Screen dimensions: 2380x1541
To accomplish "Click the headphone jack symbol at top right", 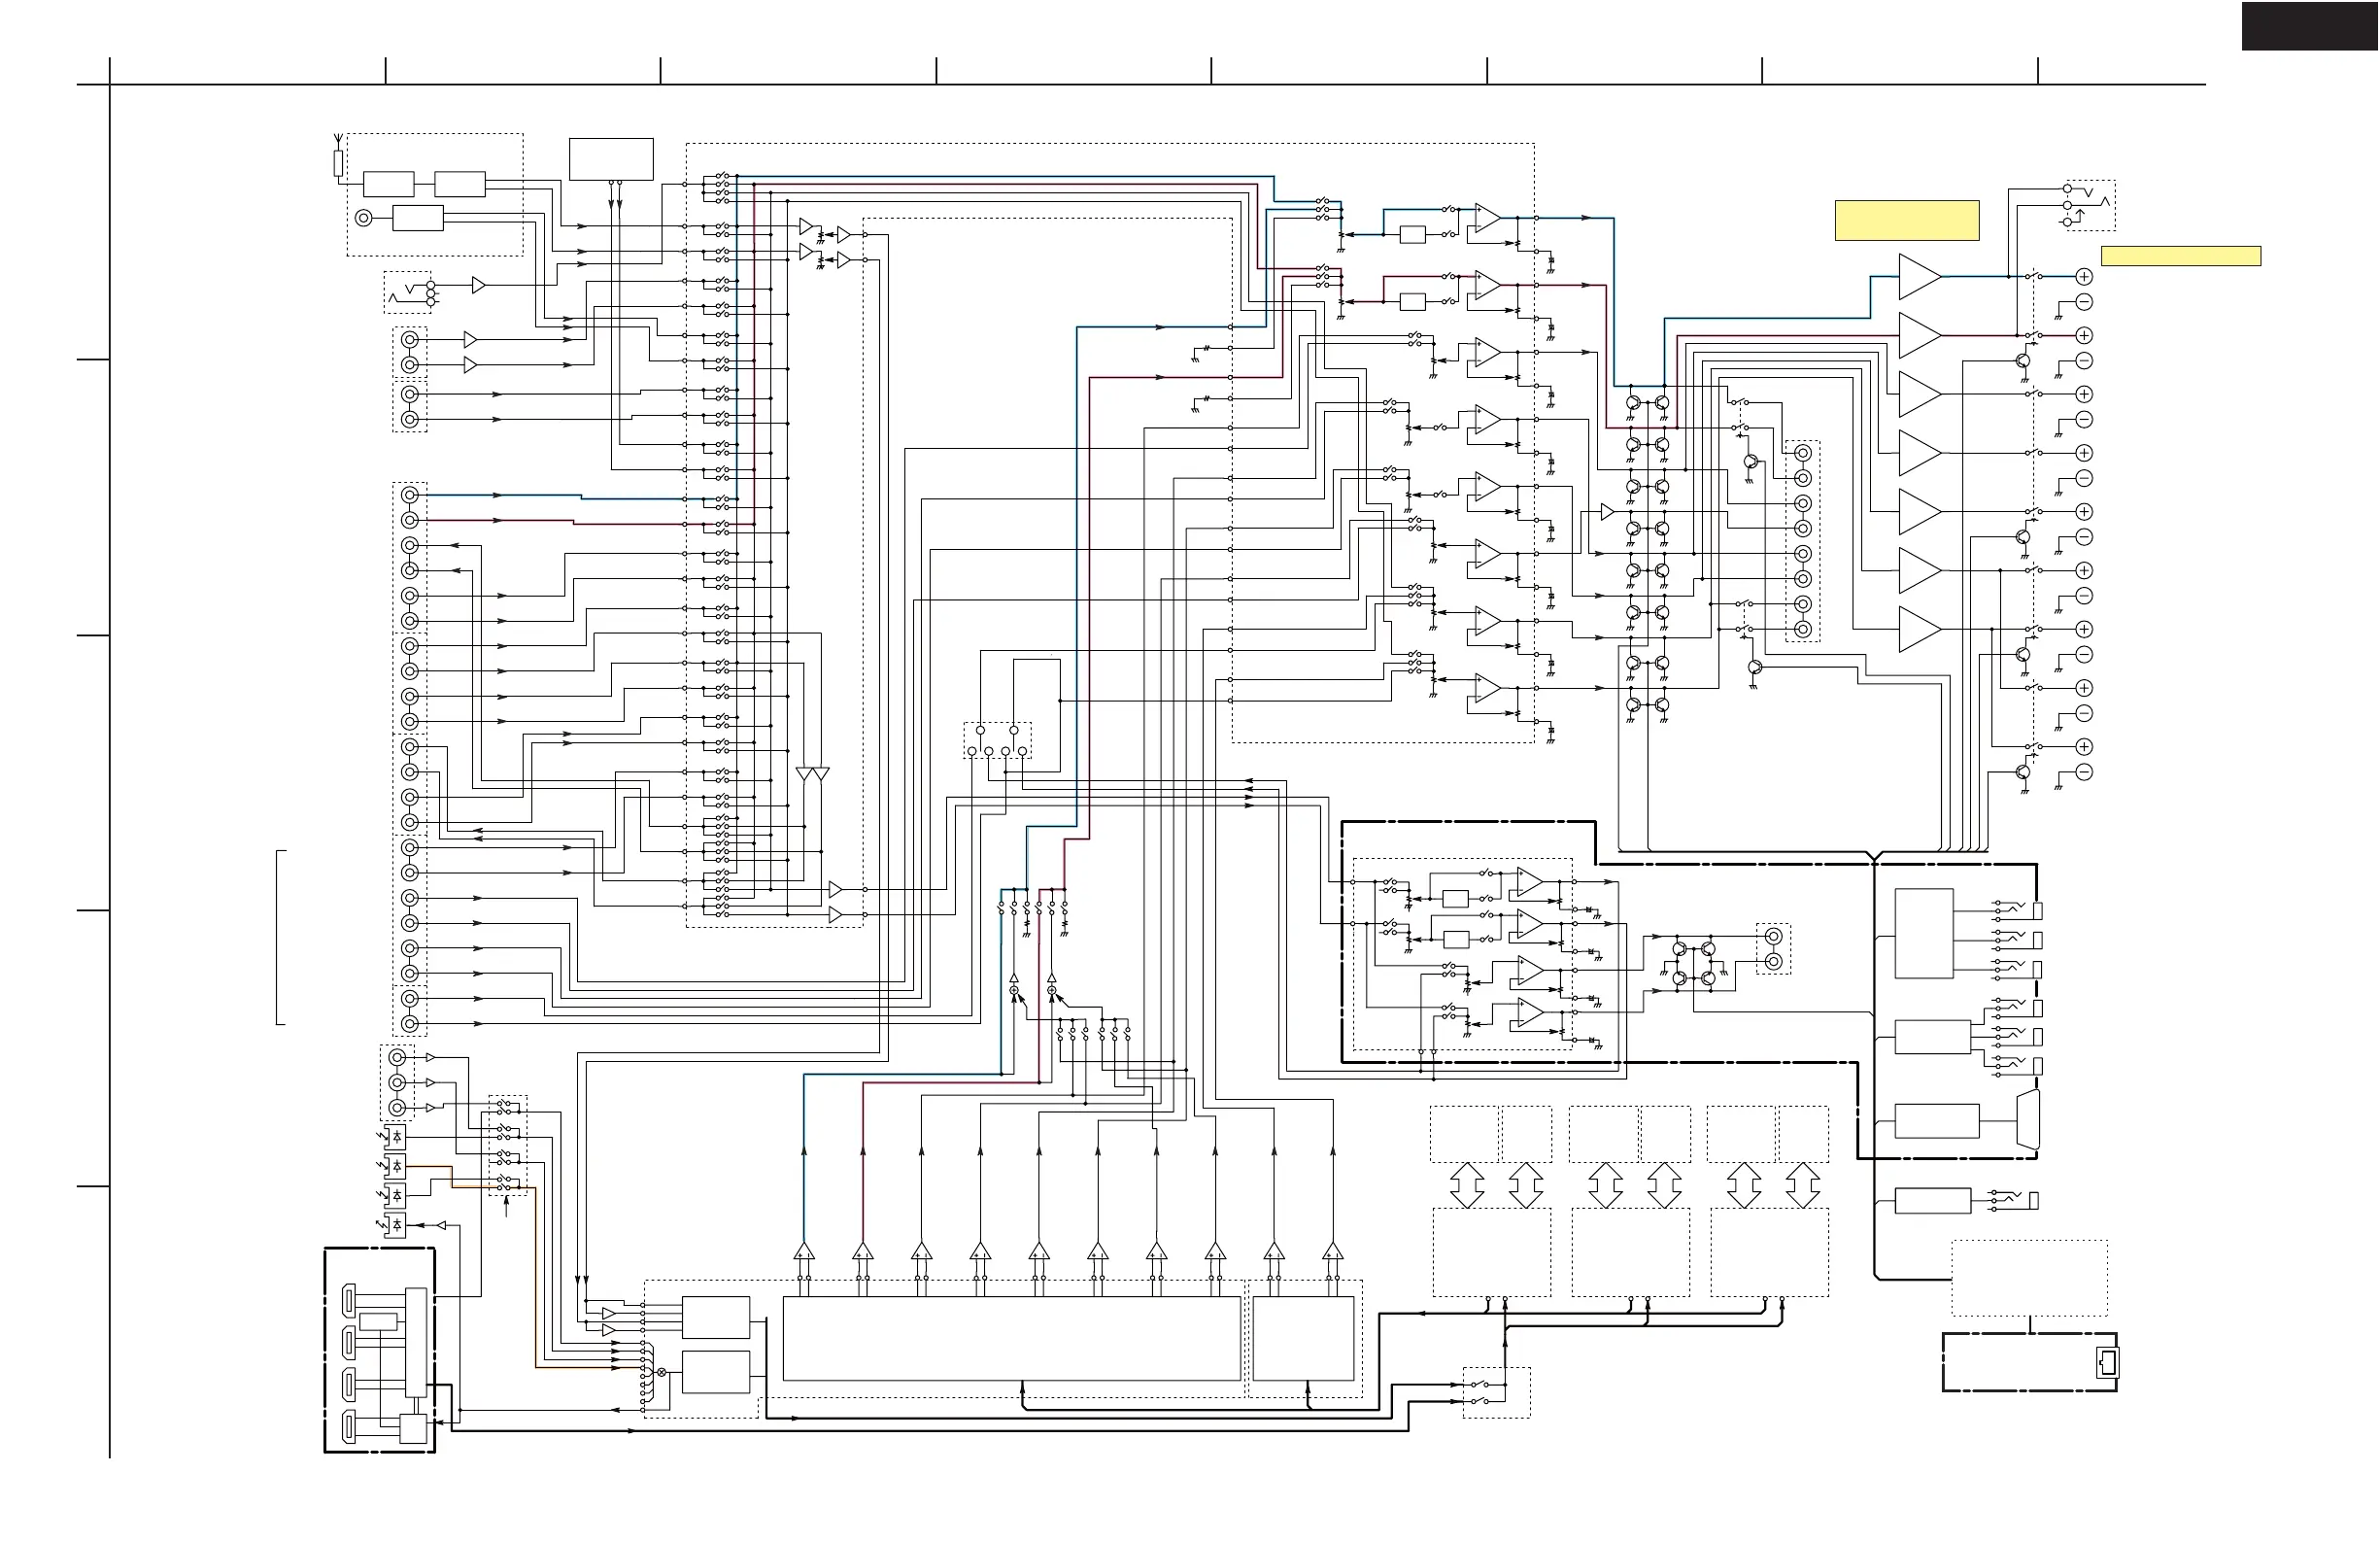I will point(2088,205).
